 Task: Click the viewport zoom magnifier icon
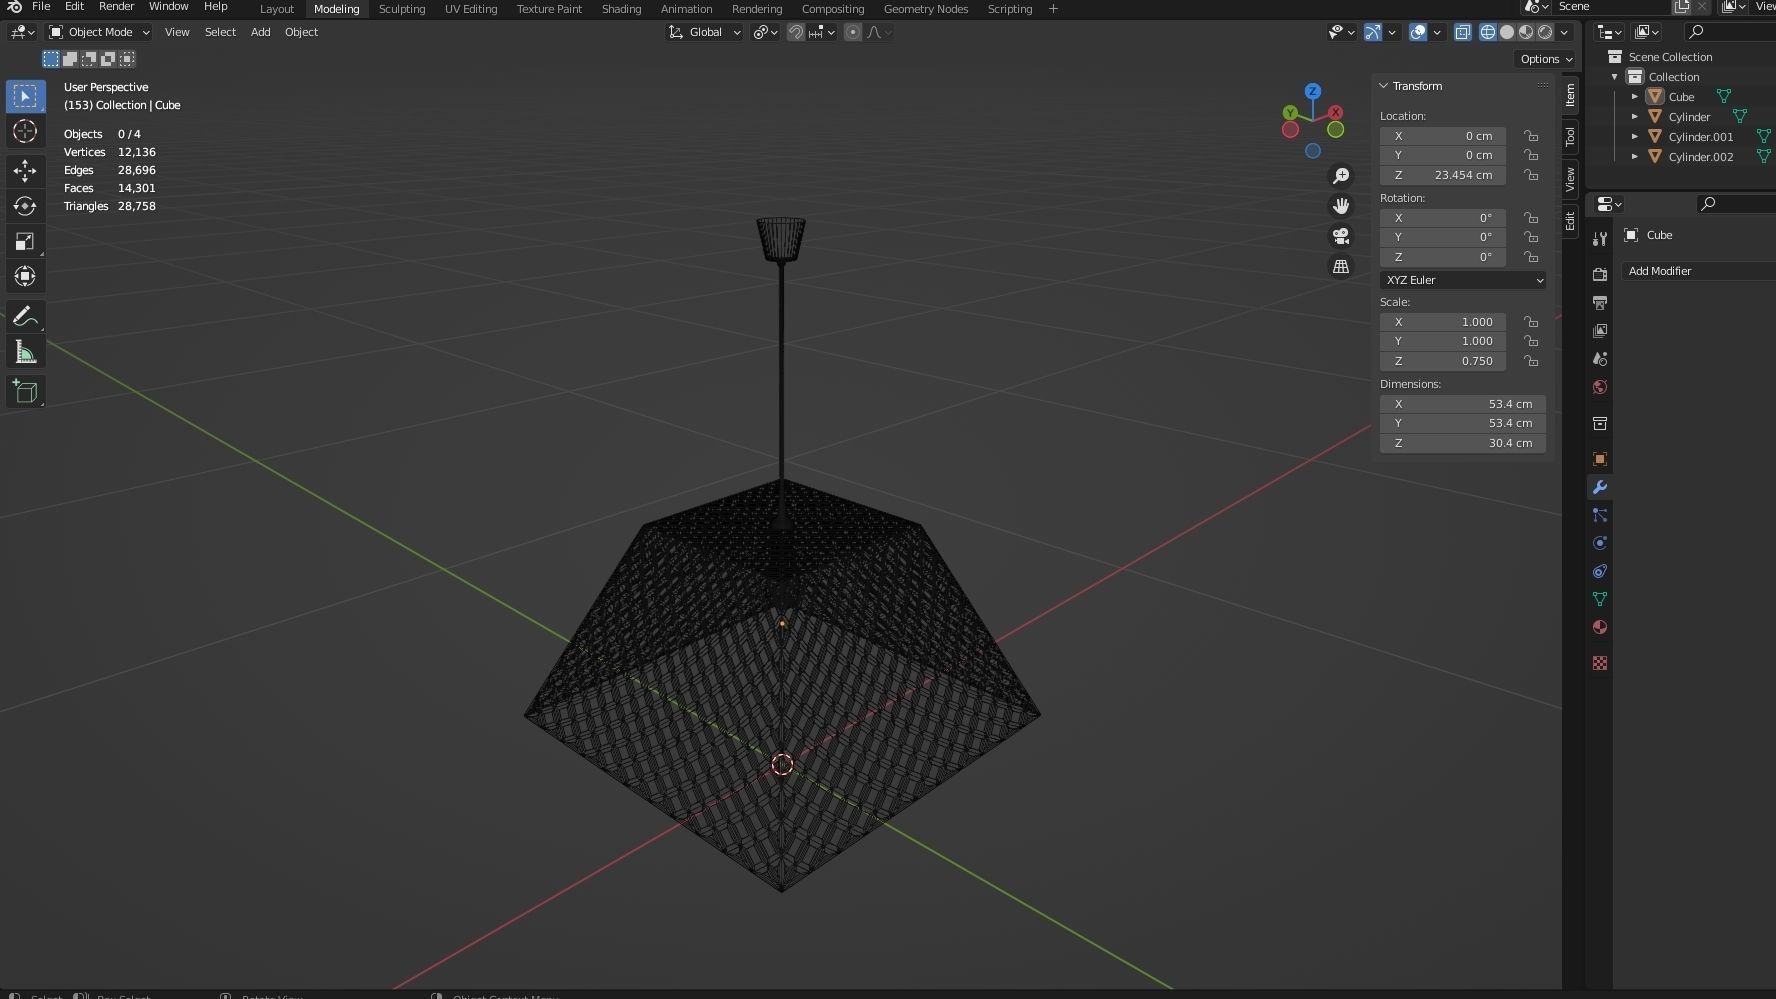pyautogui.click(x=1341, y=176)
